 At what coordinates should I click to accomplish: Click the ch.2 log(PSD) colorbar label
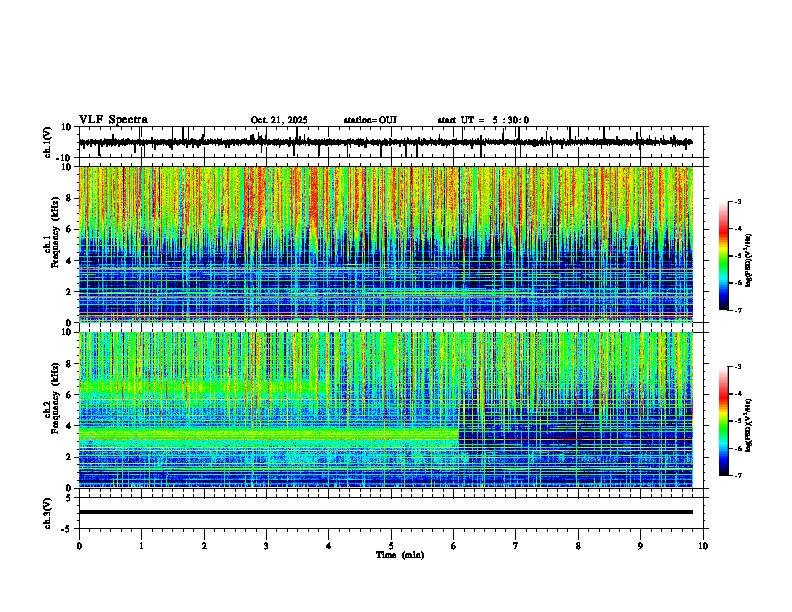(748, 425)
